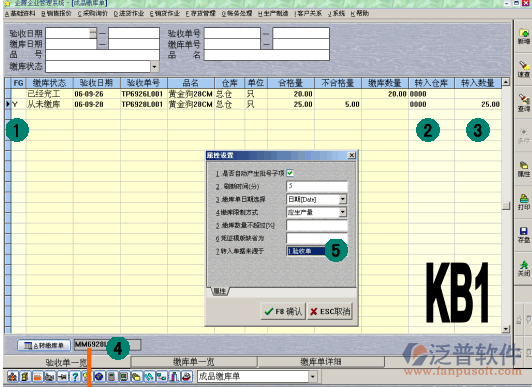Click the F8 确认 confirm button
Image resolution: width=532 pixels, height=387 pixels.
pyautogui.click(x=283, y=311)
